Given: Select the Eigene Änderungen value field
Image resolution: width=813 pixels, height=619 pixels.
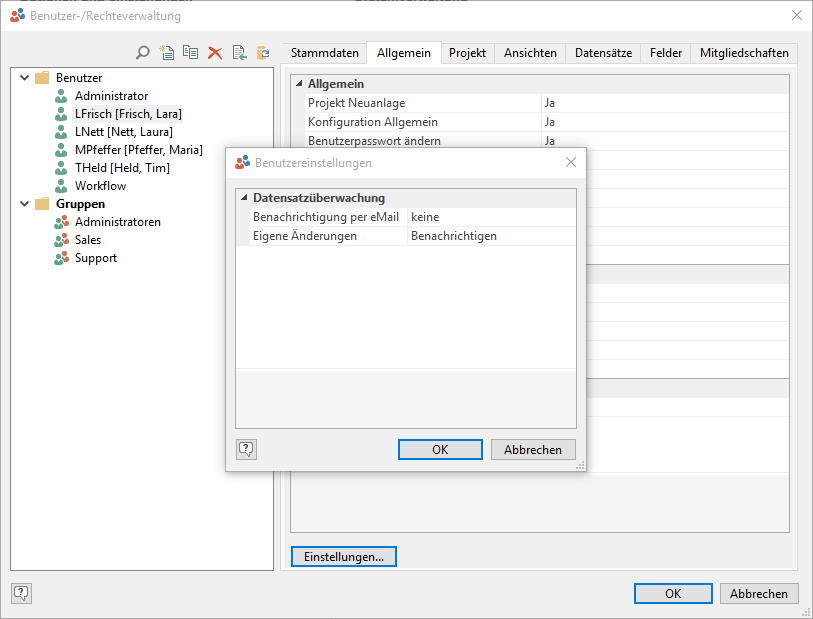Looking at the screenshot, I should click(x=490, y=236).
